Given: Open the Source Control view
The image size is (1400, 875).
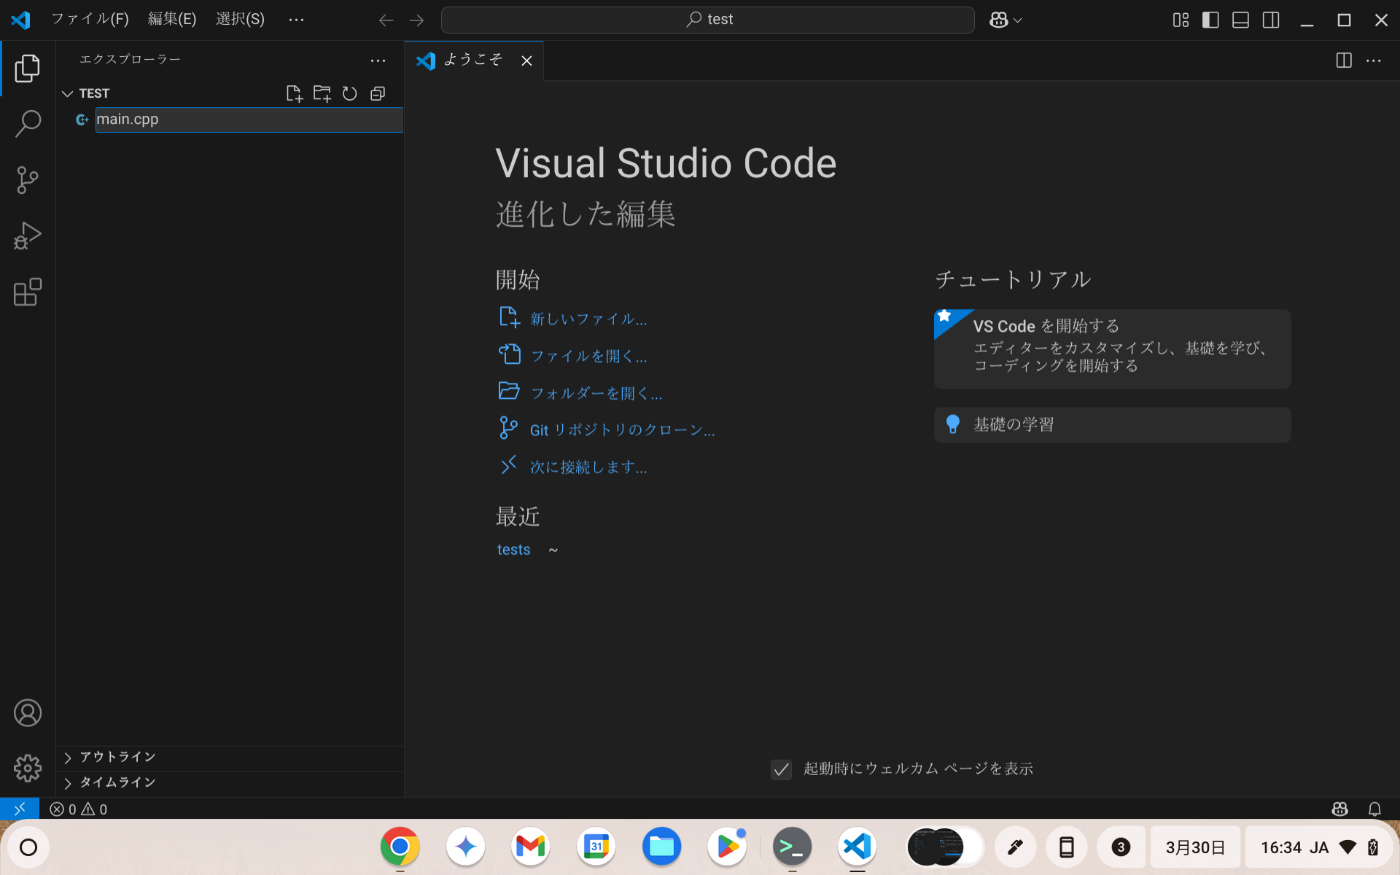Looking at the screenshot, I should pos(27,180).
